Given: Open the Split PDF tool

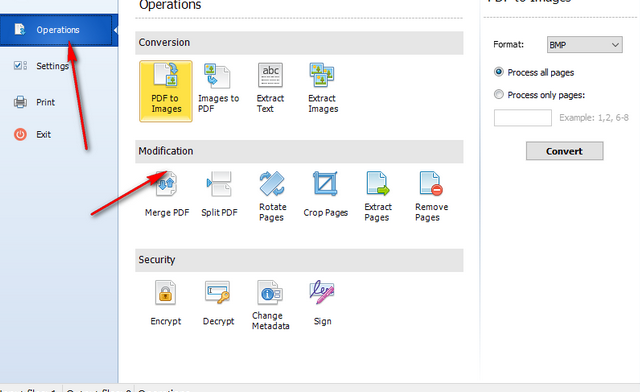Looking at the screenshot, I should pyautogui.click(x=219, y=194).
